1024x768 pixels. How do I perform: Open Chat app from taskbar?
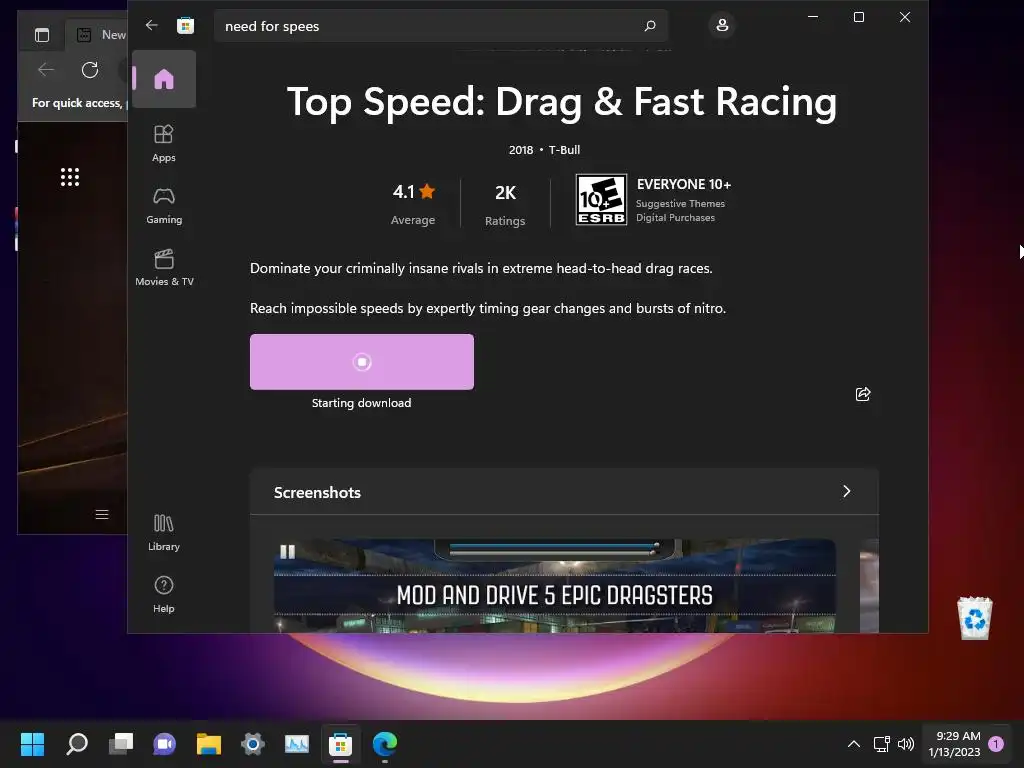[x=165, y=743]
